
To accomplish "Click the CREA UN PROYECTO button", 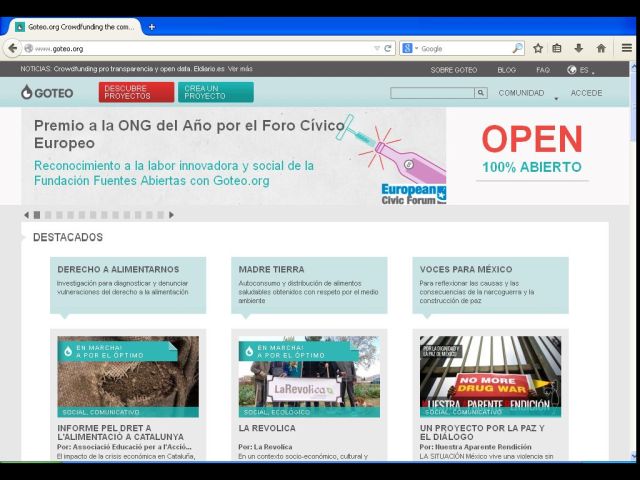I will 216,92.
